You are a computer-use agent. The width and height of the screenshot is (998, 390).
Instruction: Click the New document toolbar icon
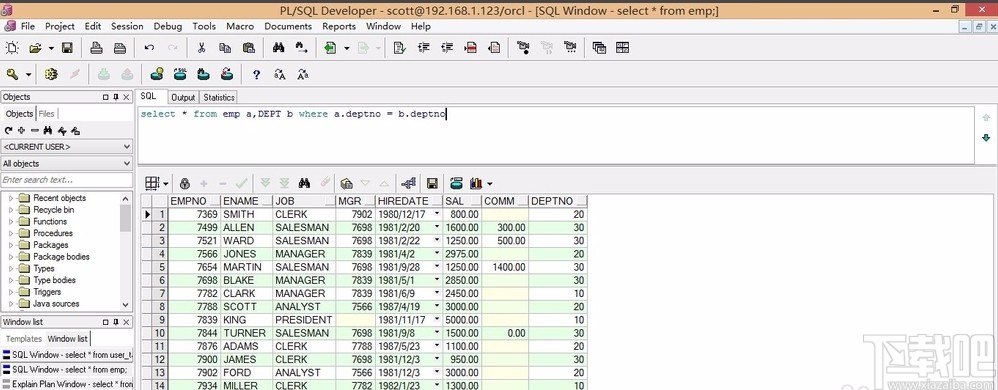(x=12, y=48)
